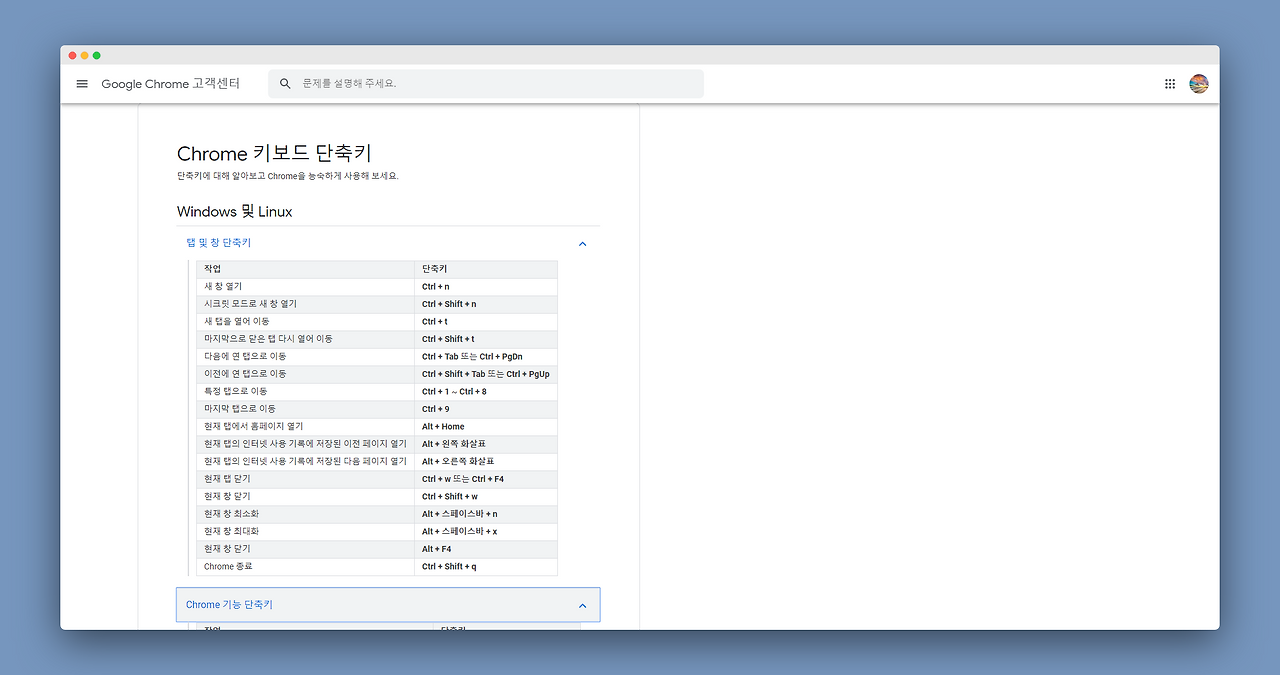Viewport: 1280px width, 675px height.
Task: Click the search magnifier icon
Action: pos(285,84)
